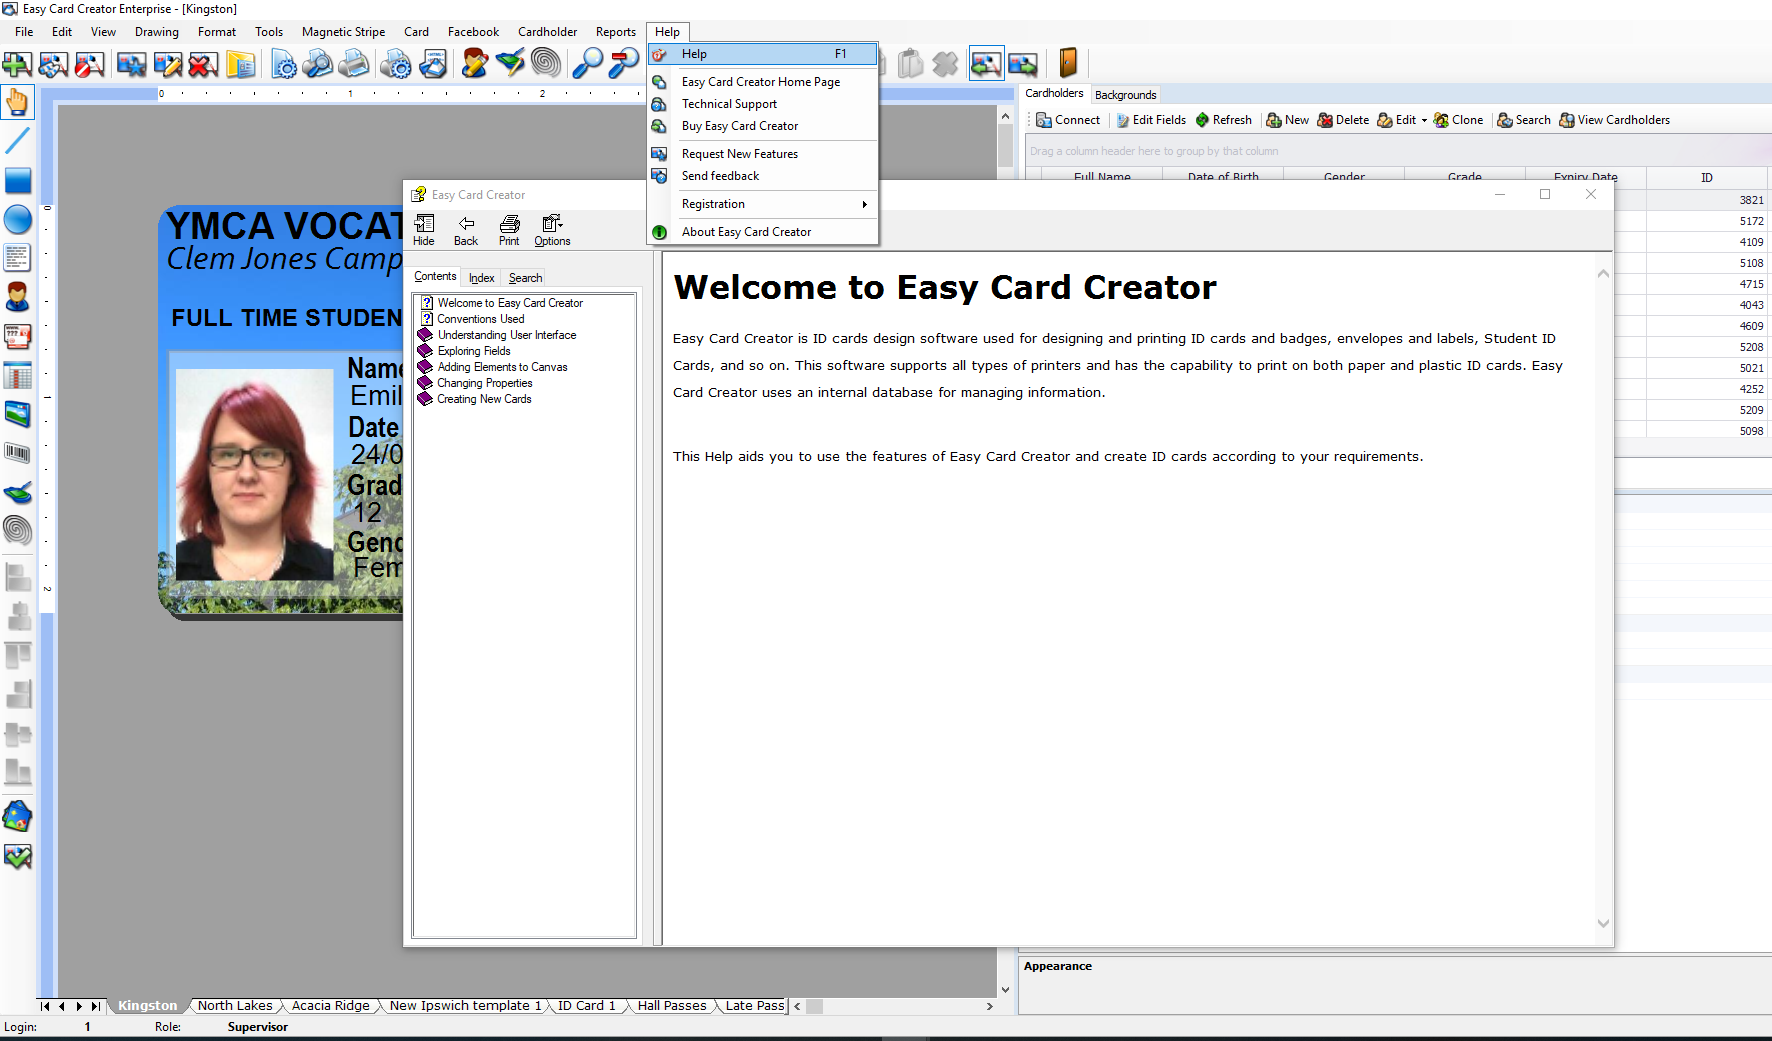Select the blue rectangle shape tool
Viewport: 1772px width, 1041px height.
point(17,180)
